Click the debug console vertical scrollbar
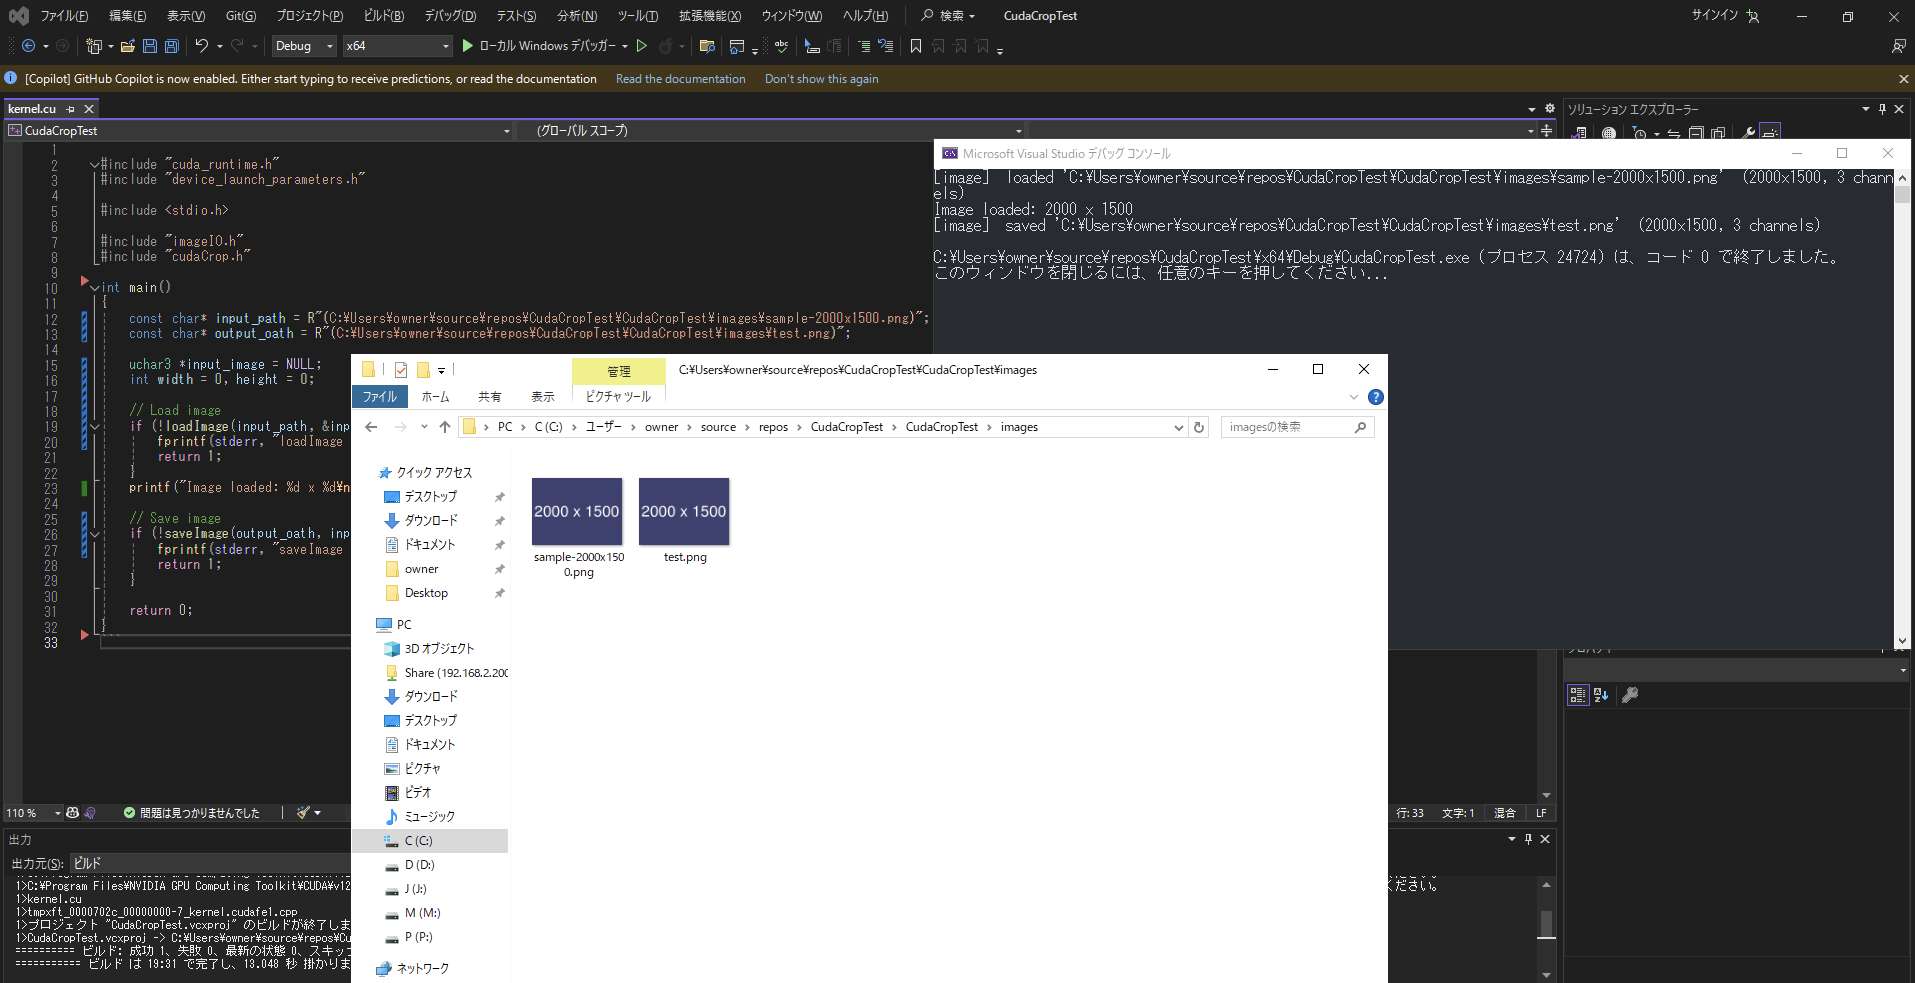The image size is (1915, 983). 1902,409
